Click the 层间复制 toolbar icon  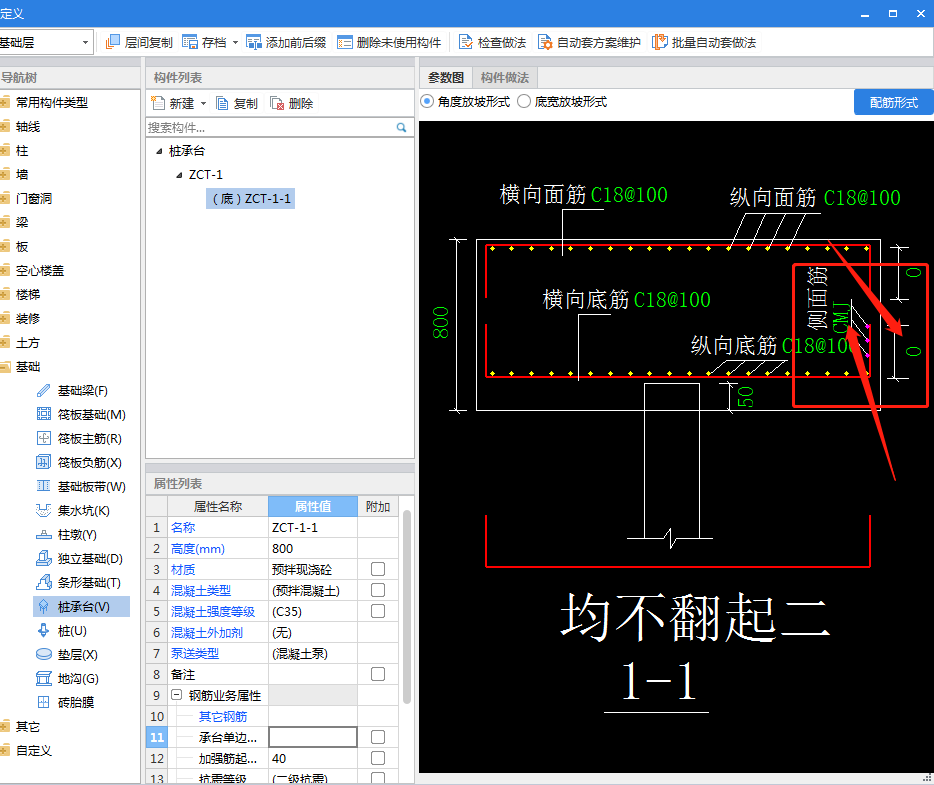pos(113,42)
